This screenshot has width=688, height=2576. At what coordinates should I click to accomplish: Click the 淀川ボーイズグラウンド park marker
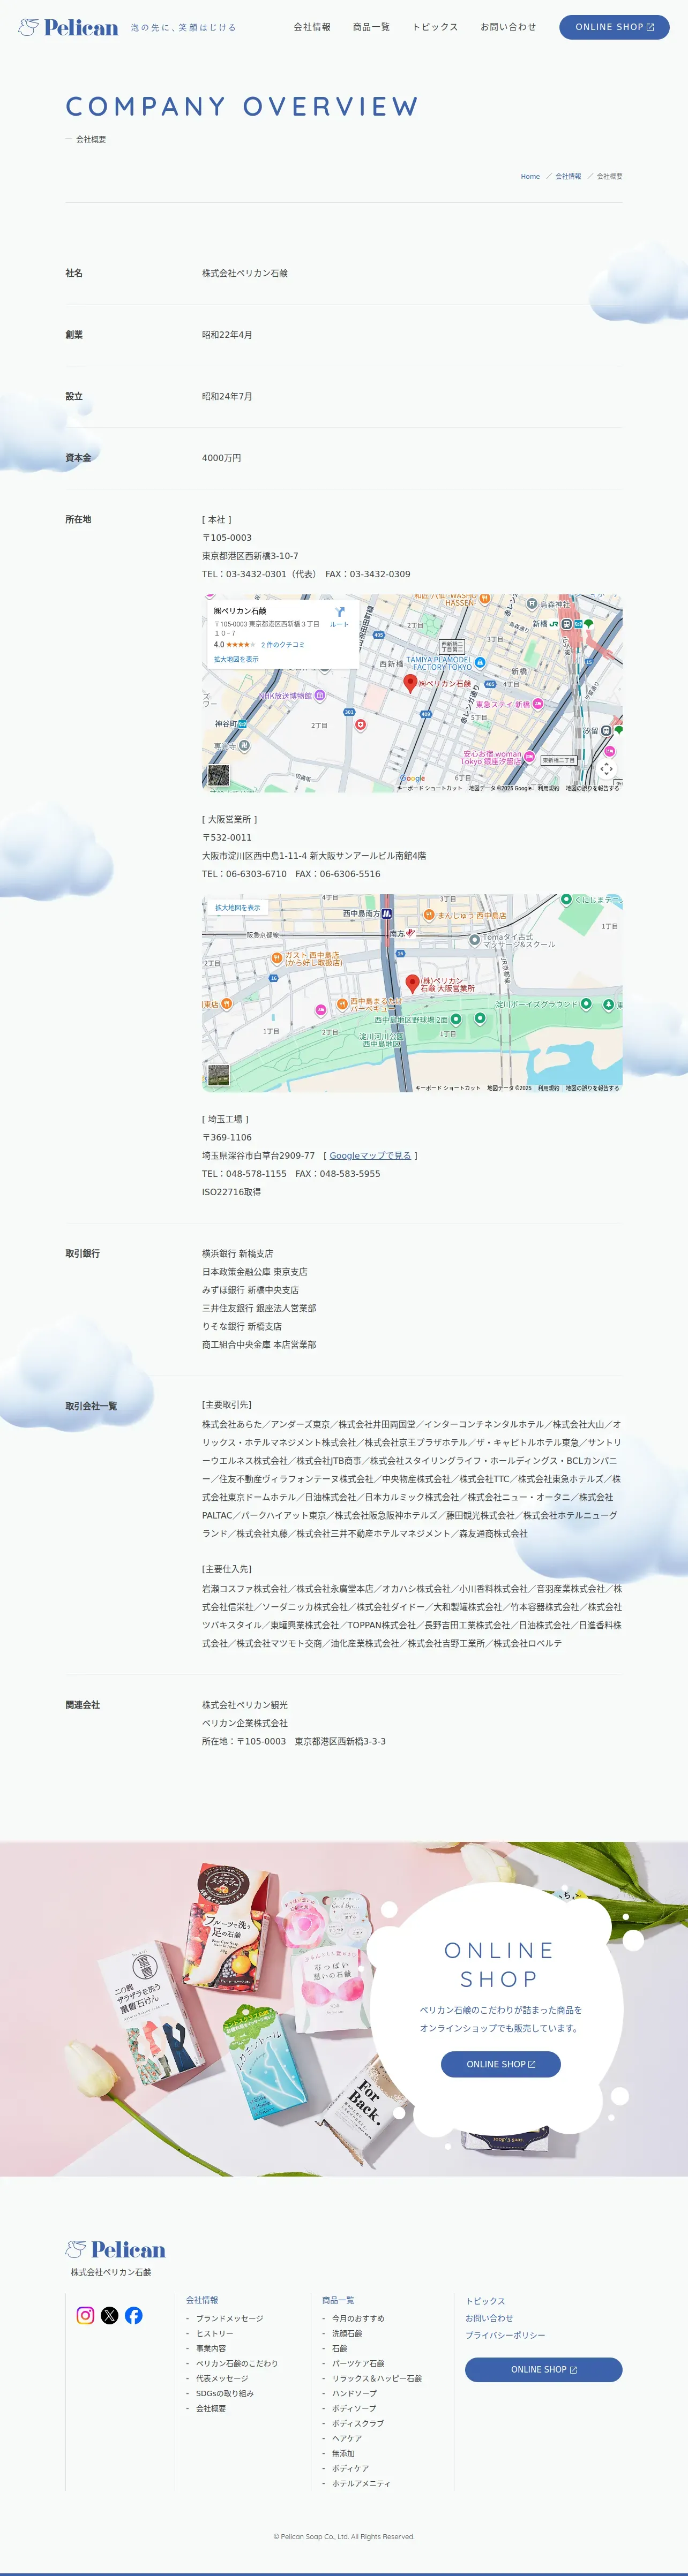(x=586, y=1003)
